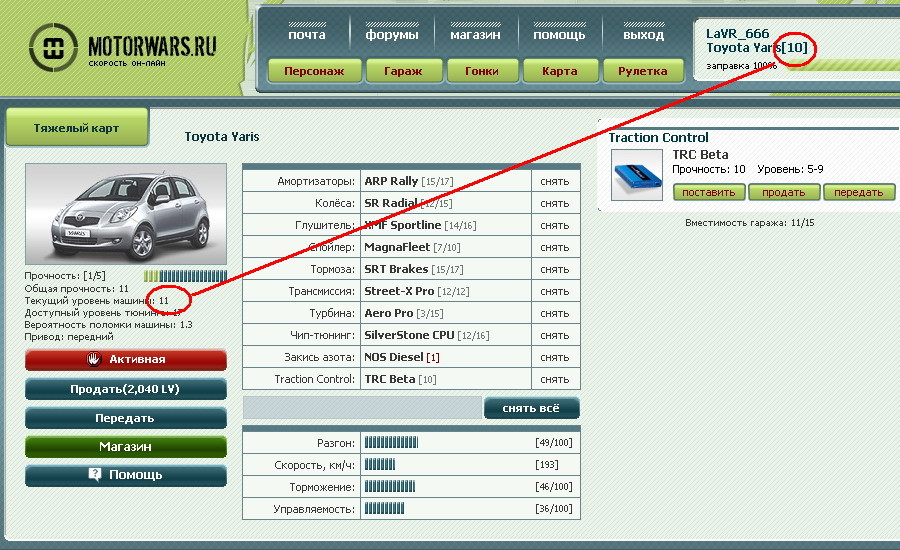Open the форумы menu item
Screen dimensions: 900x550
click(x=392, y=35)
